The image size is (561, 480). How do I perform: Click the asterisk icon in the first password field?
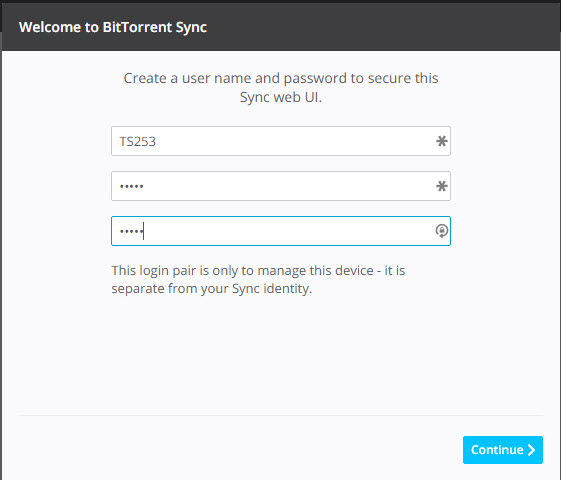(442, 186)
